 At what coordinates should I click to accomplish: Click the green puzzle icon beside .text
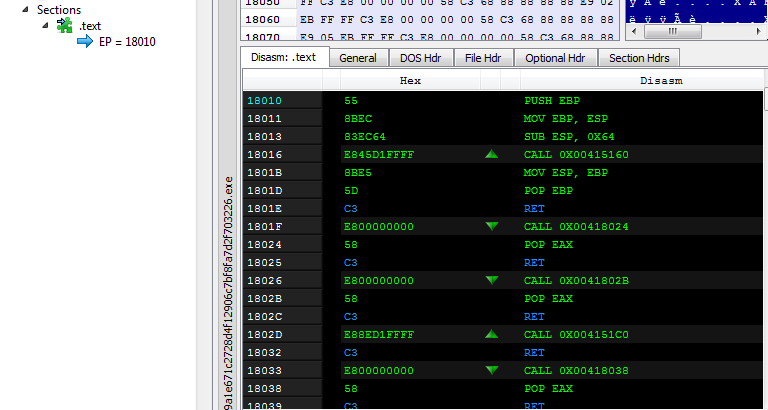point(65,25)
